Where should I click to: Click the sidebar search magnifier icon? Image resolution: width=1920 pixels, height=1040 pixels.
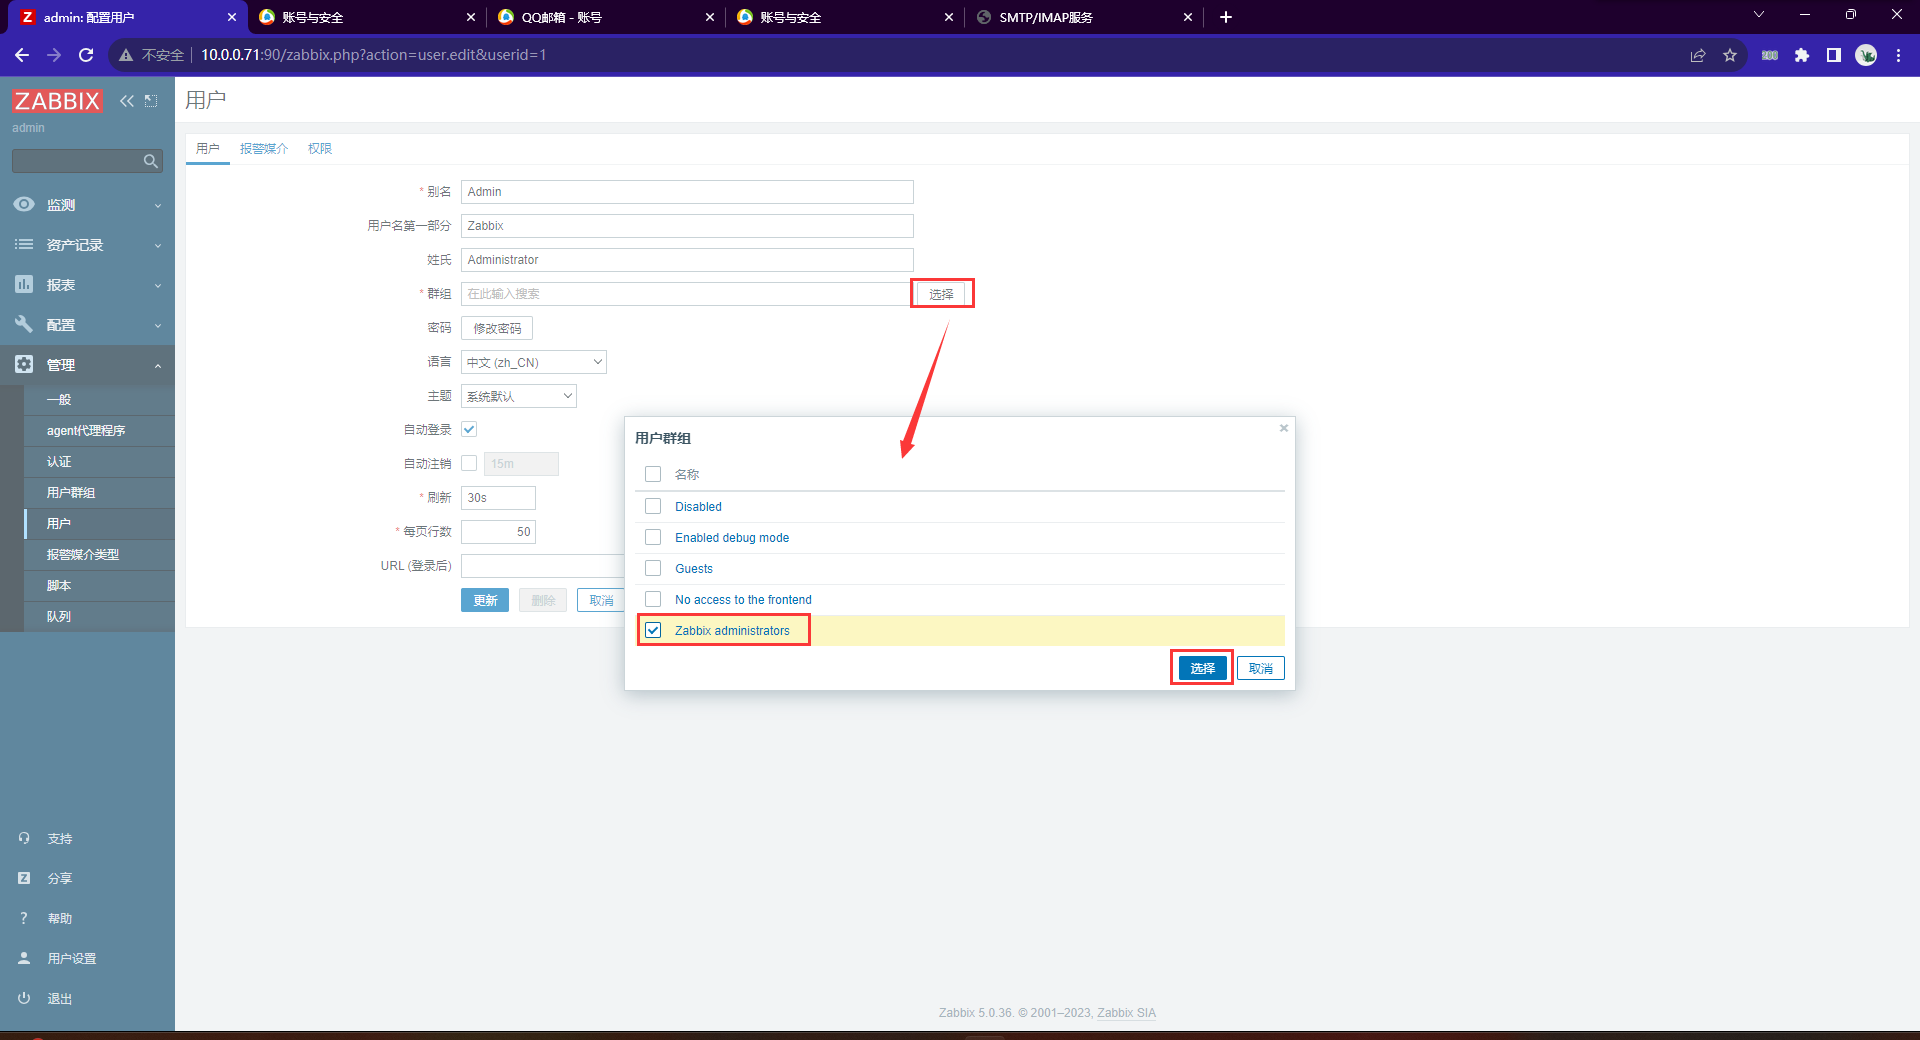pos(150,161)
